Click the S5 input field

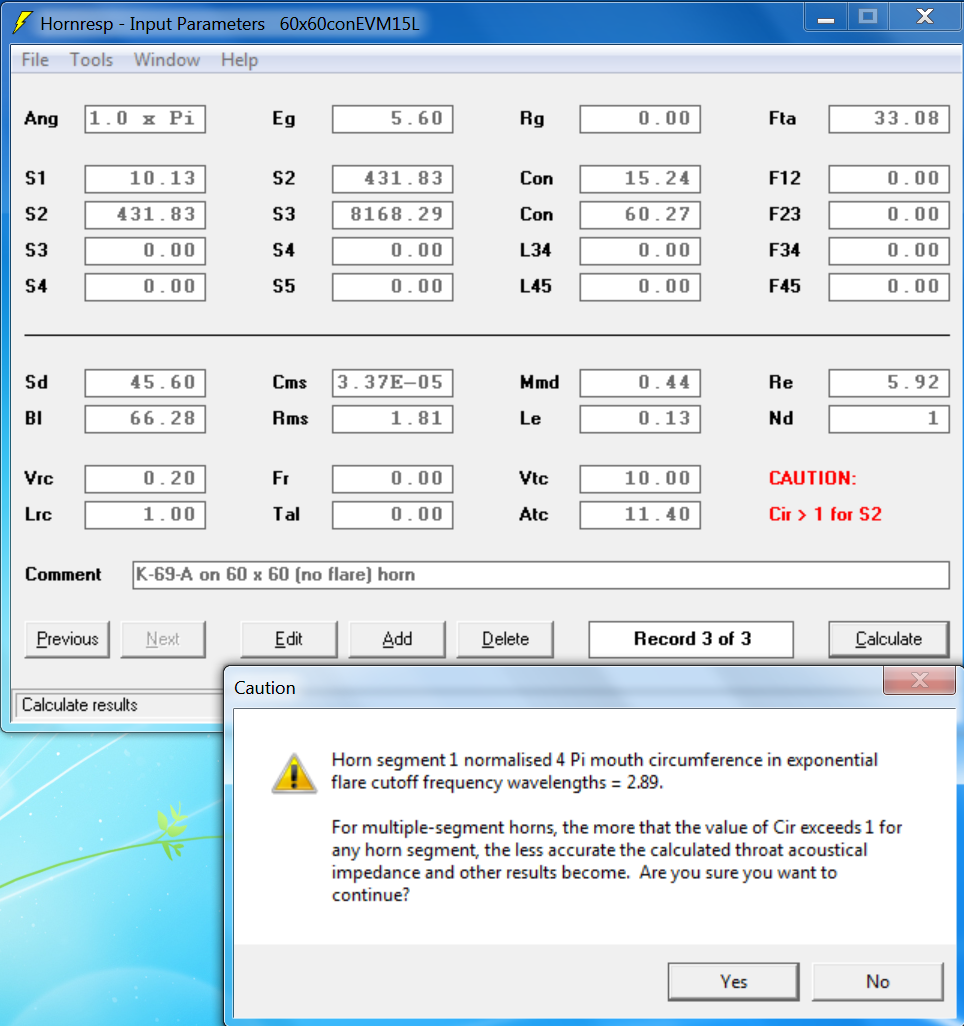(x=393, y=287)
